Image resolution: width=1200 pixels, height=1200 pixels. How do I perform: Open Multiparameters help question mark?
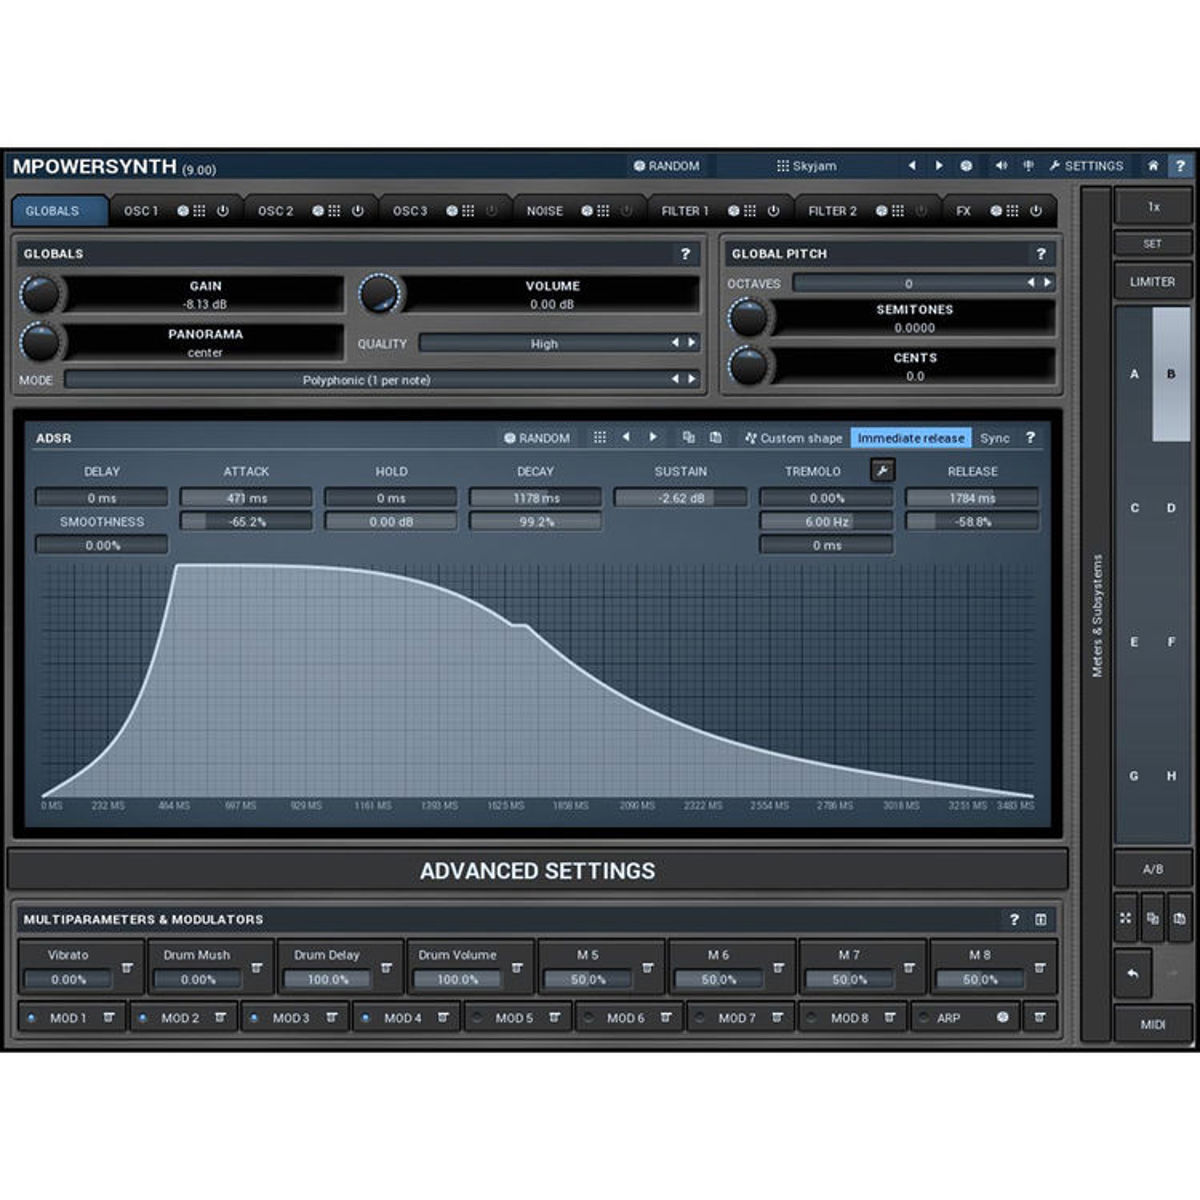(x=1014, y=920)
